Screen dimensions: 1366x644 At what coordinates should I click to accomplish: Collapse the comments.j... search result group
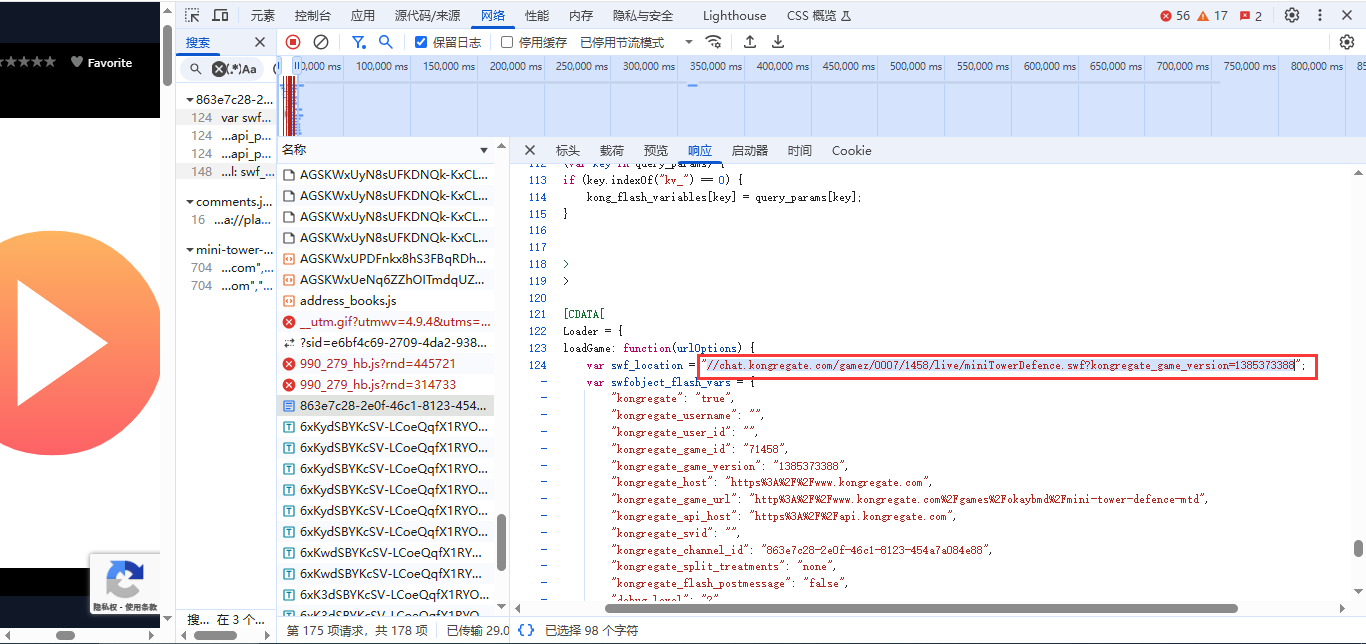coord(189,202)
